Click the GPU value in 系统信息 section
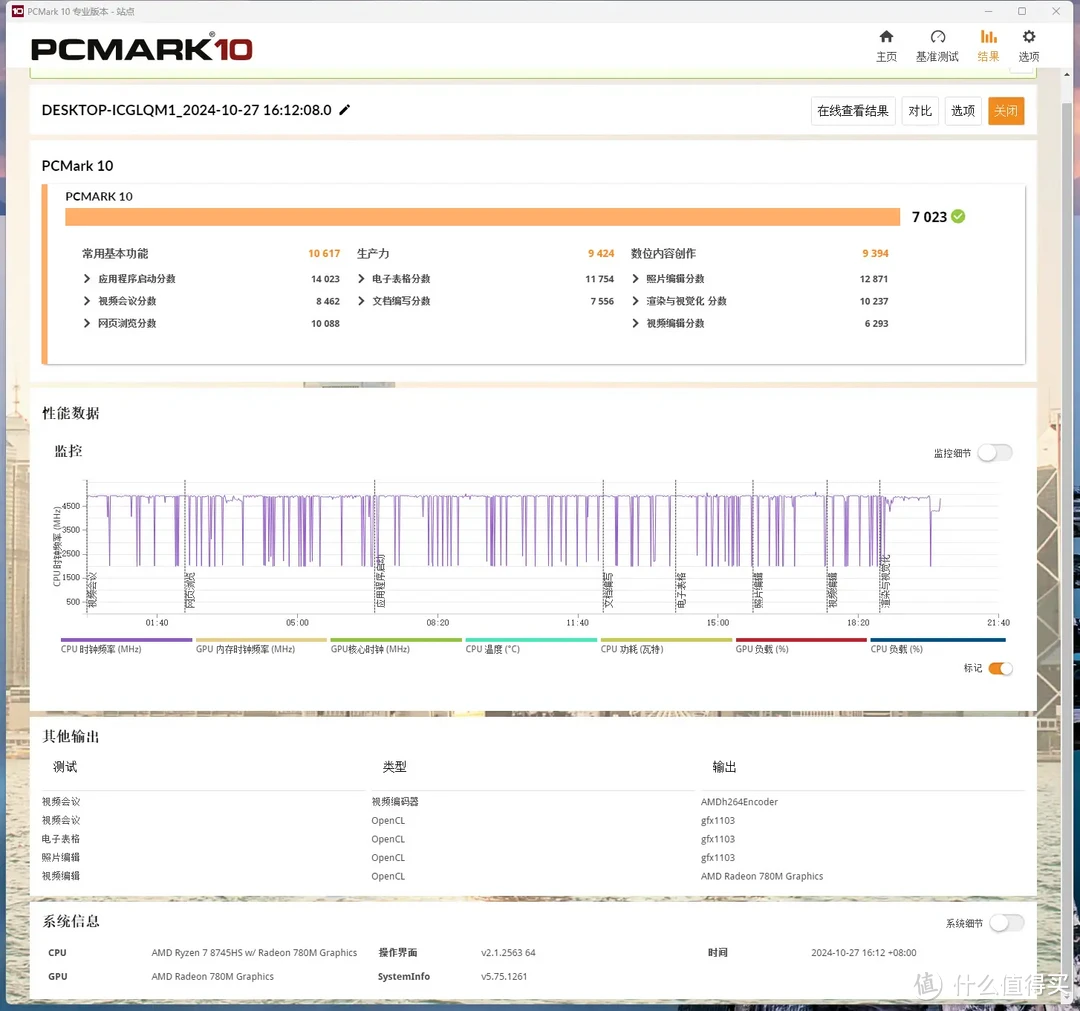The height and width of the screenshot is (1011, 1080). [212, 977]
